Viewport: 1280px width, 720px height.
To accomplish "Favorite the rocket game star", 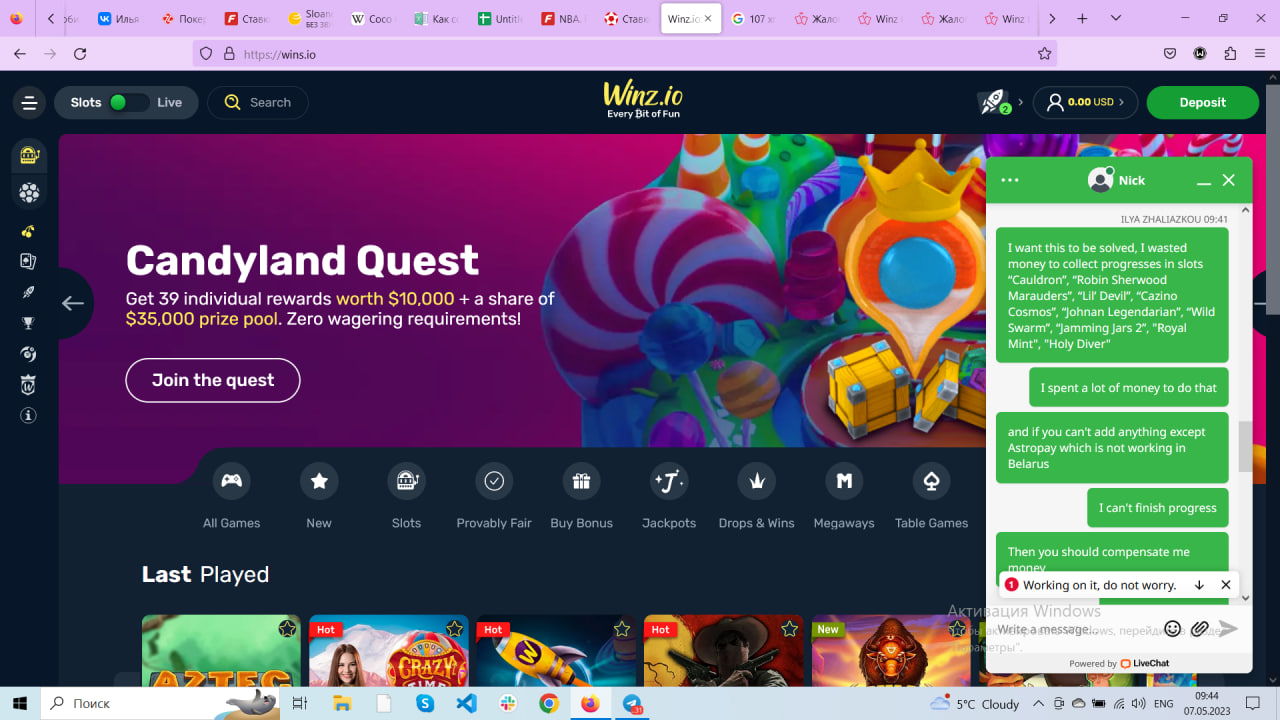I will 622,629.
